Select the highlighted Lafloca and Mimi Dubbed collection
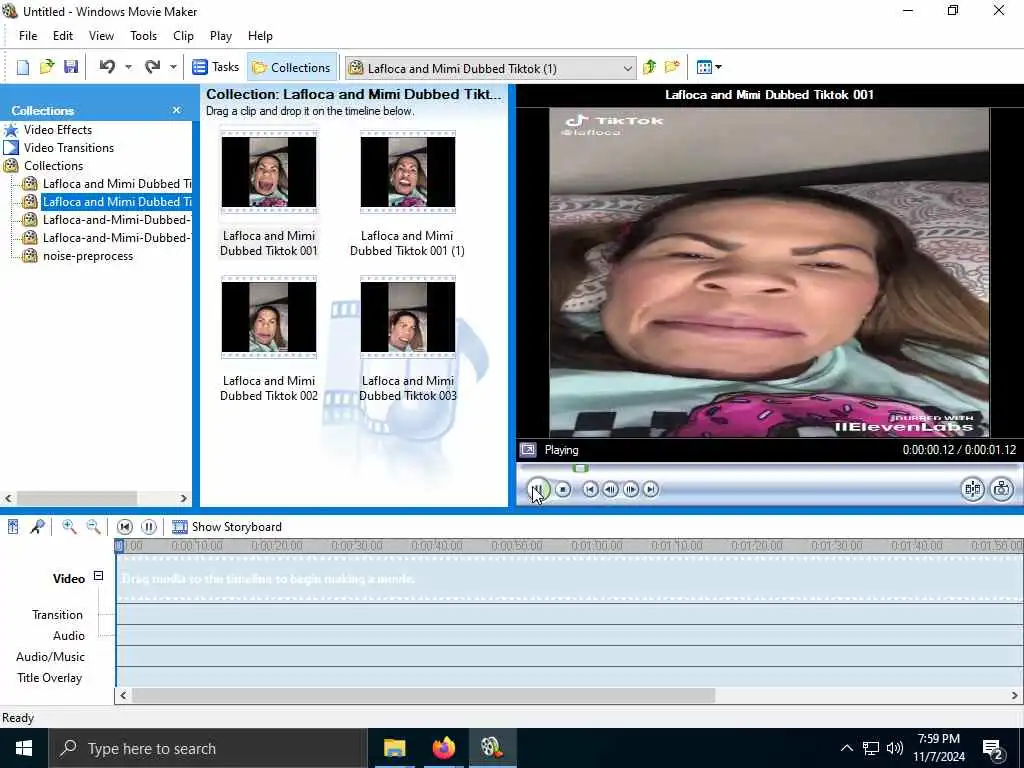 click(x=116, y=202)
